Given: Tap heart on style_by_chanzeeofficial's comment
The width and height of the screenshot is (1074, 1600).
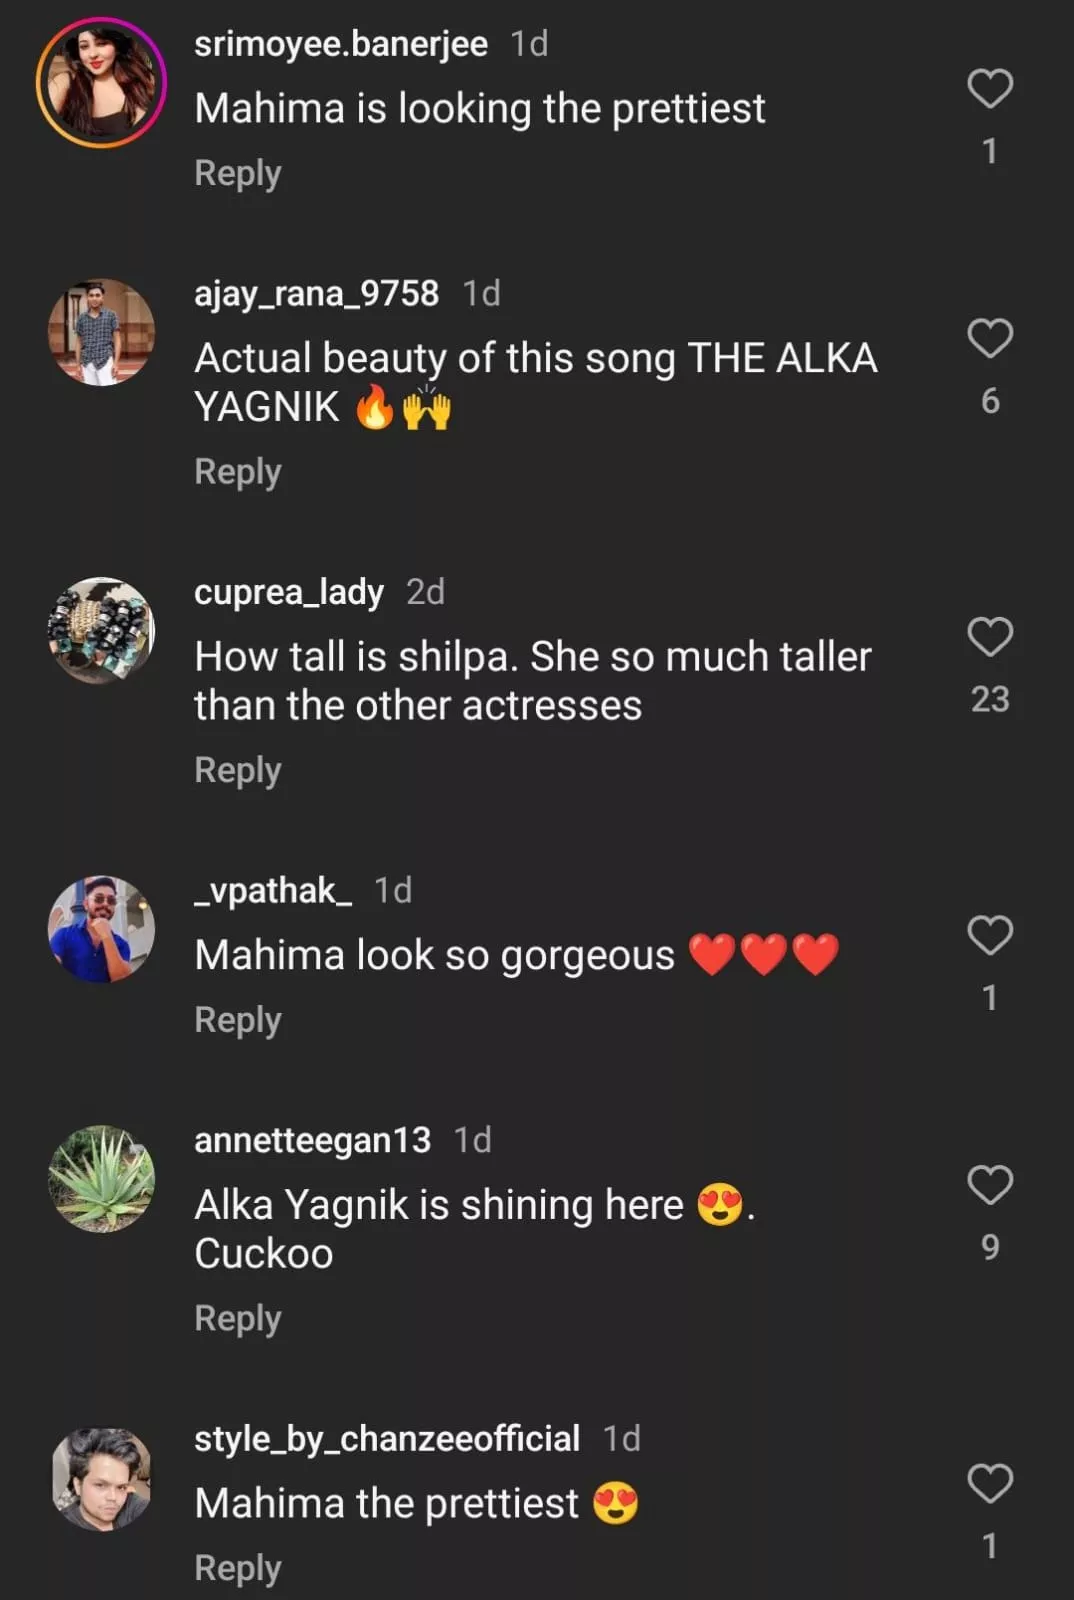Looking at the screenshot, I should pos(990,1483).
